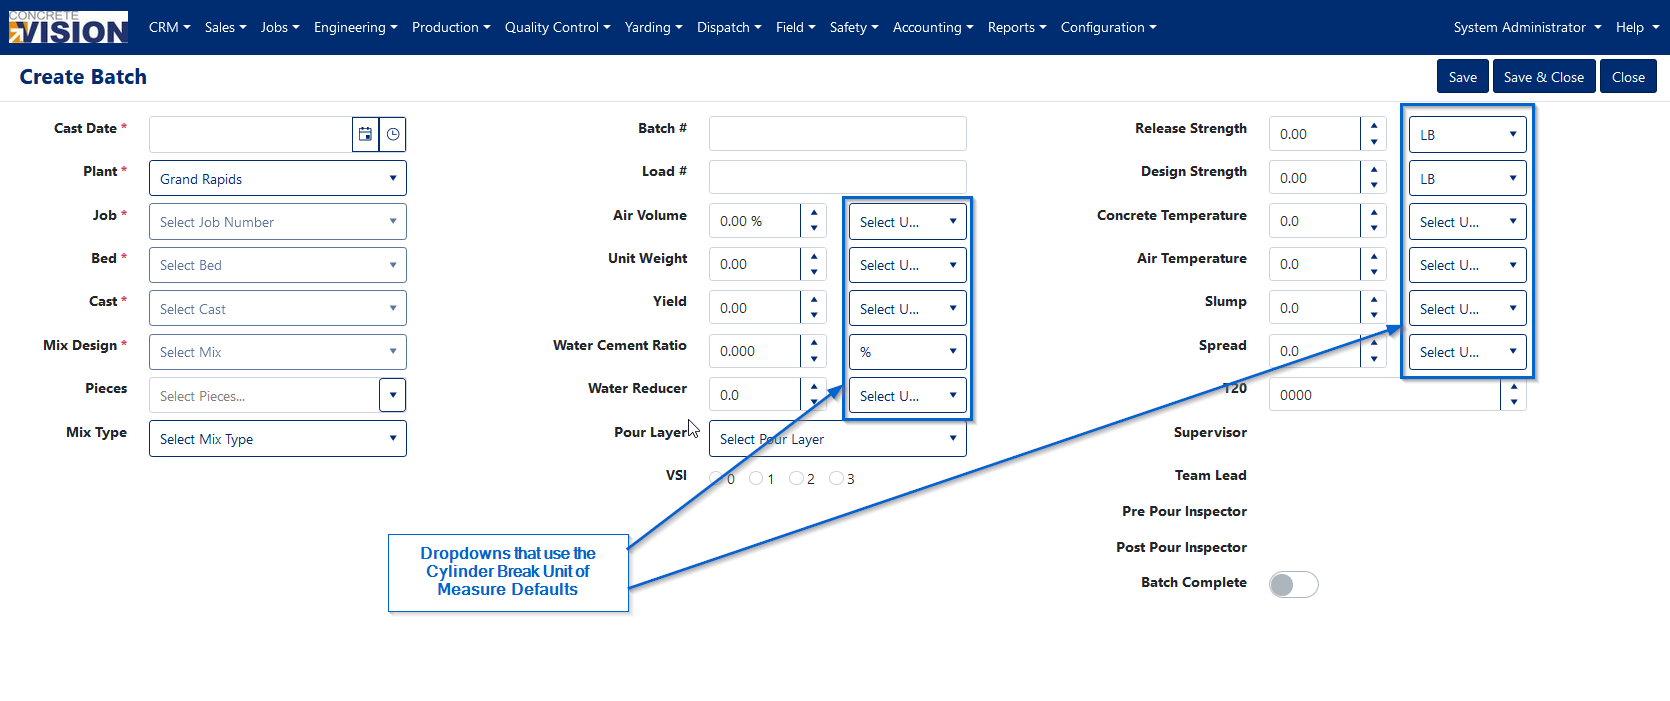Open the Quality Control menu
The image size is (1670, 701).
click(x=557, y=27)
